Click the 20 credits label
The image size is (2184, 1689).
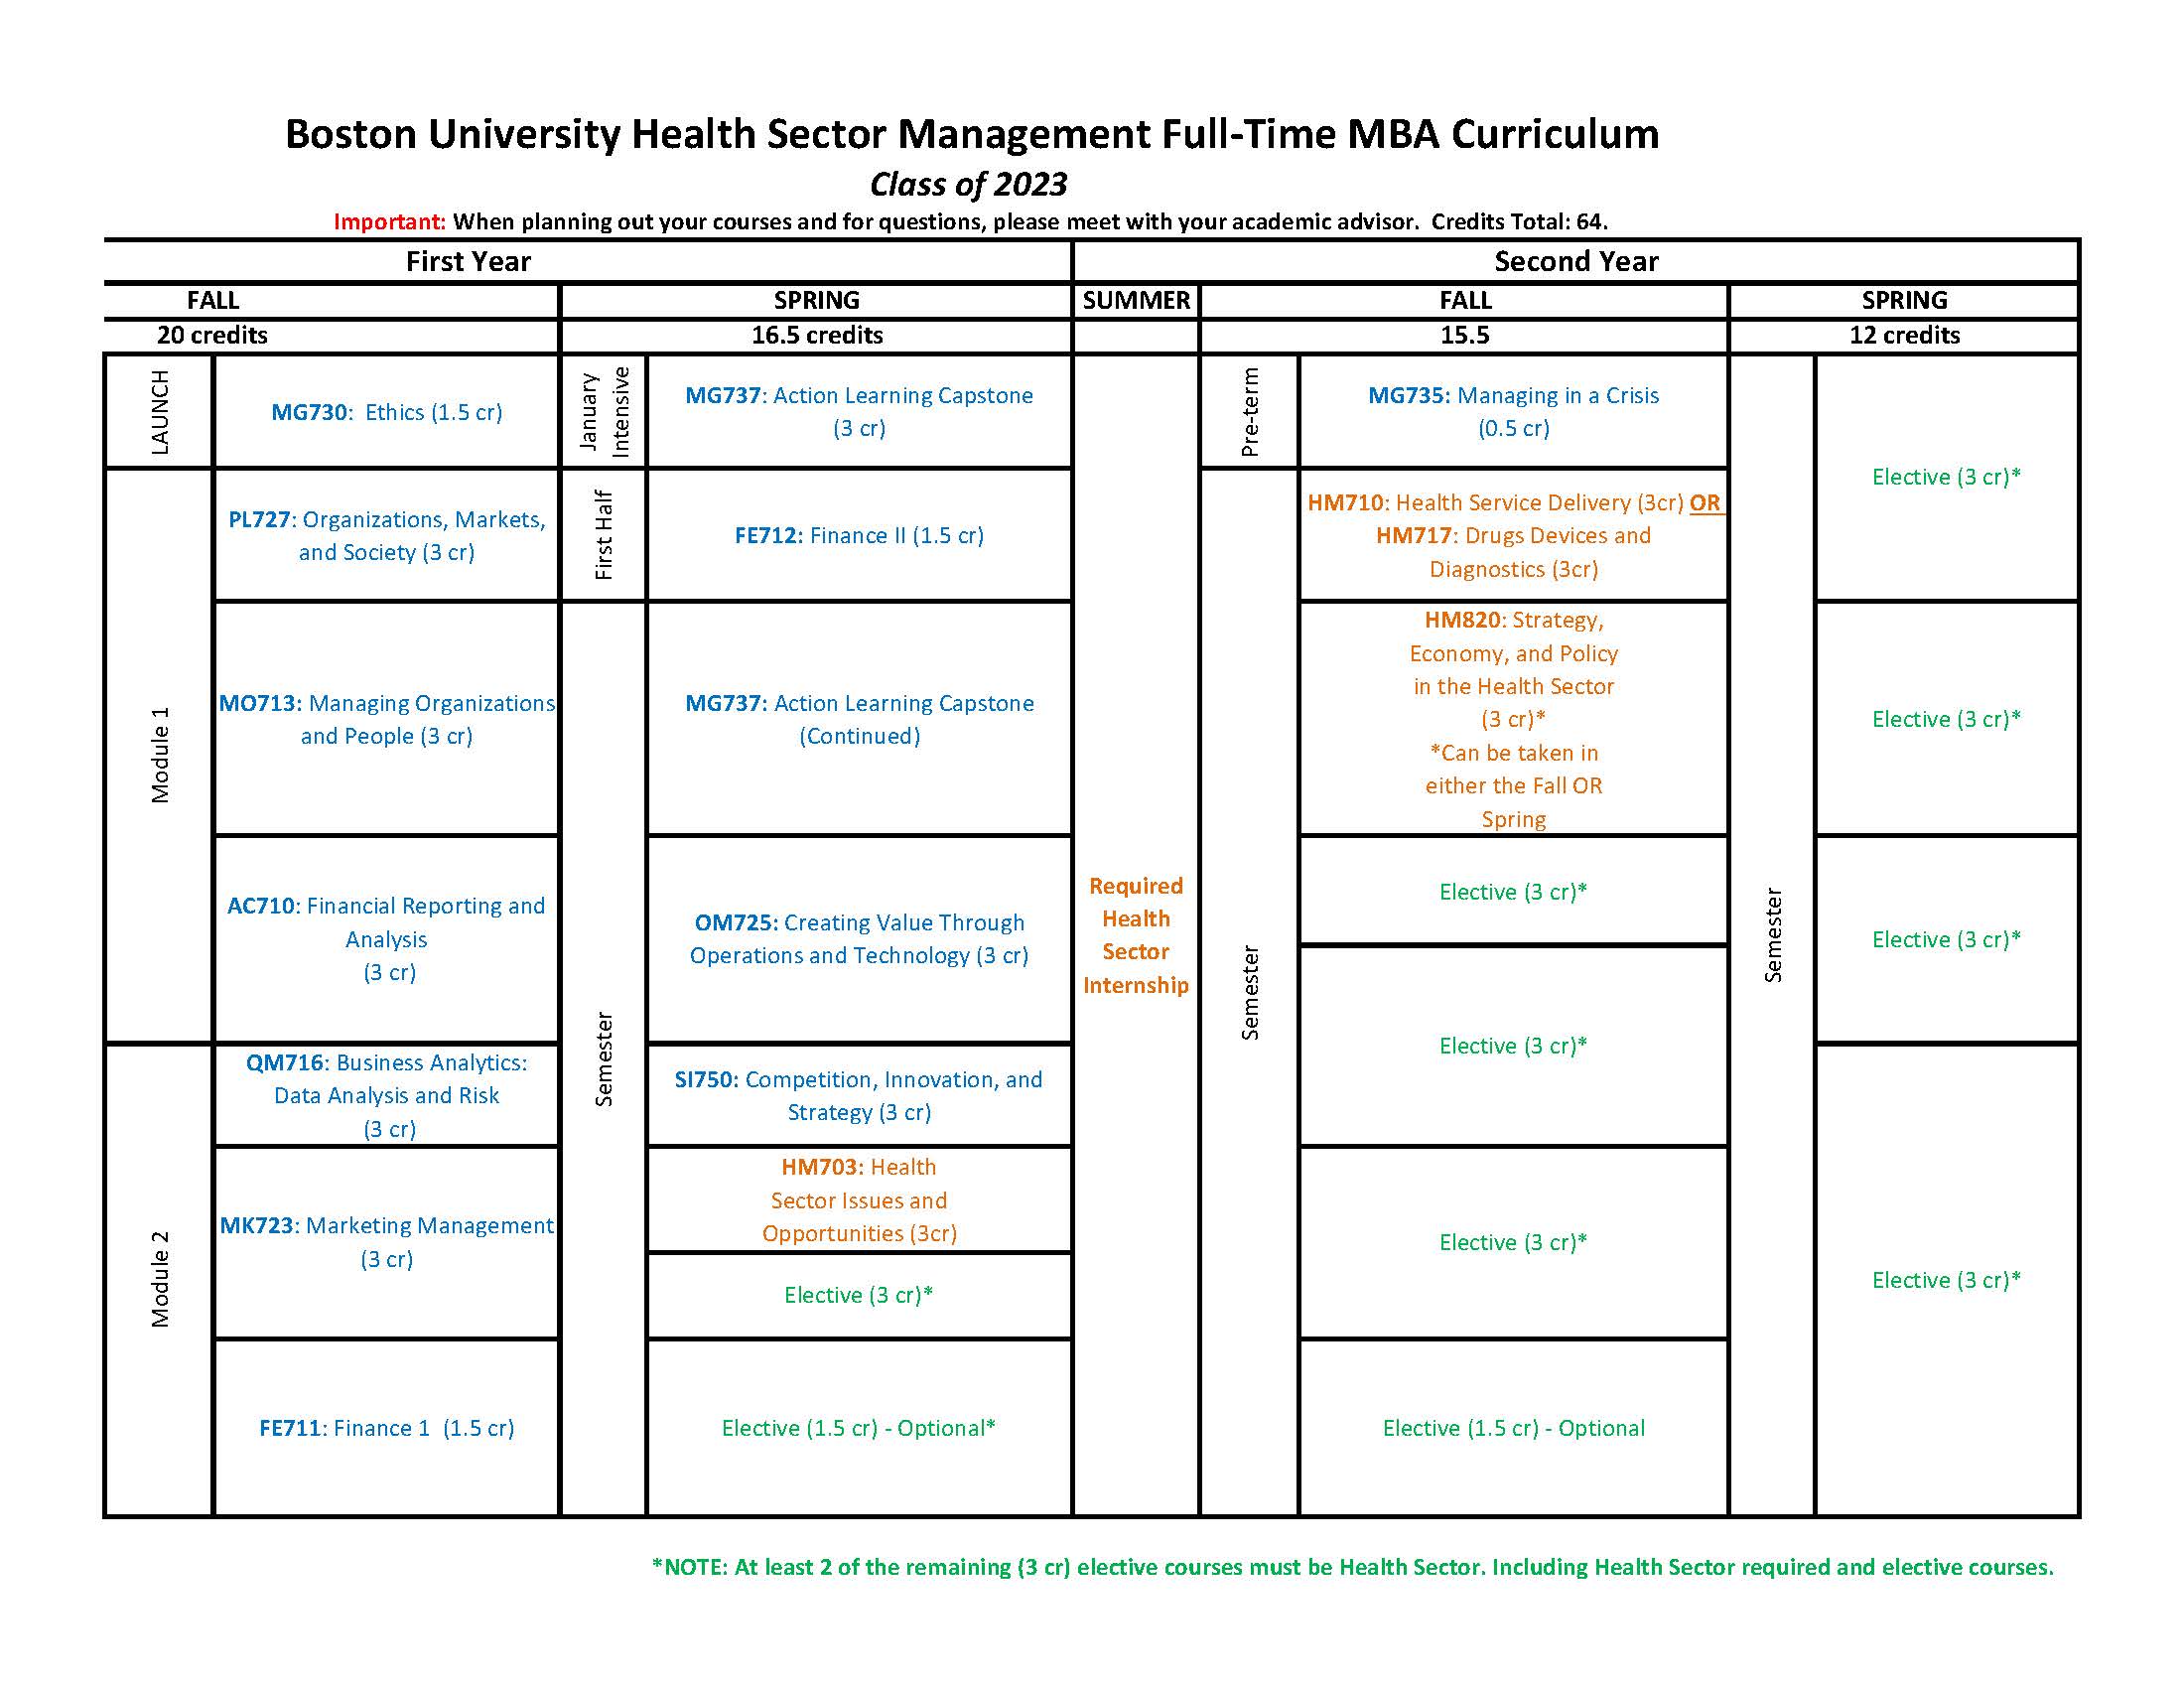tap(212, 335)
